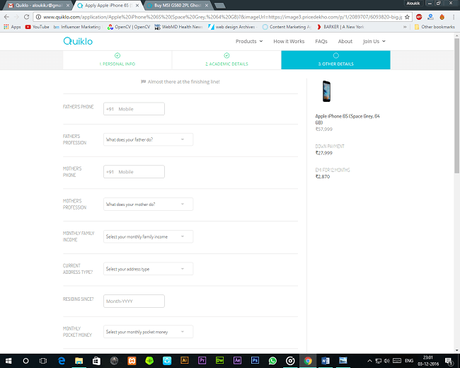Open the Products menu
Screen dimensions: 460x368
249,41
